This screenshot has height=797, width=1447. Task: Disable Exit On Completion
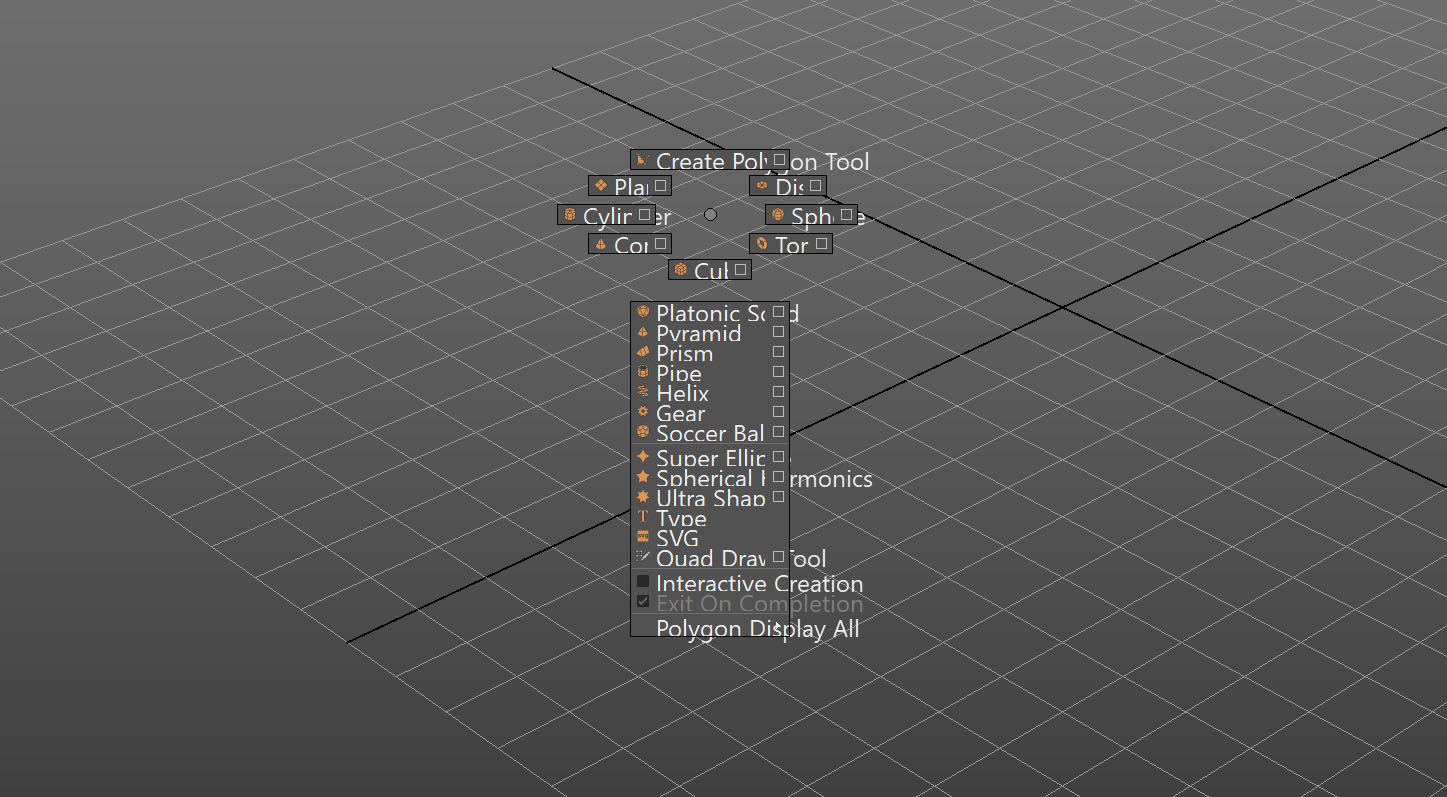[x=642, y=600]
